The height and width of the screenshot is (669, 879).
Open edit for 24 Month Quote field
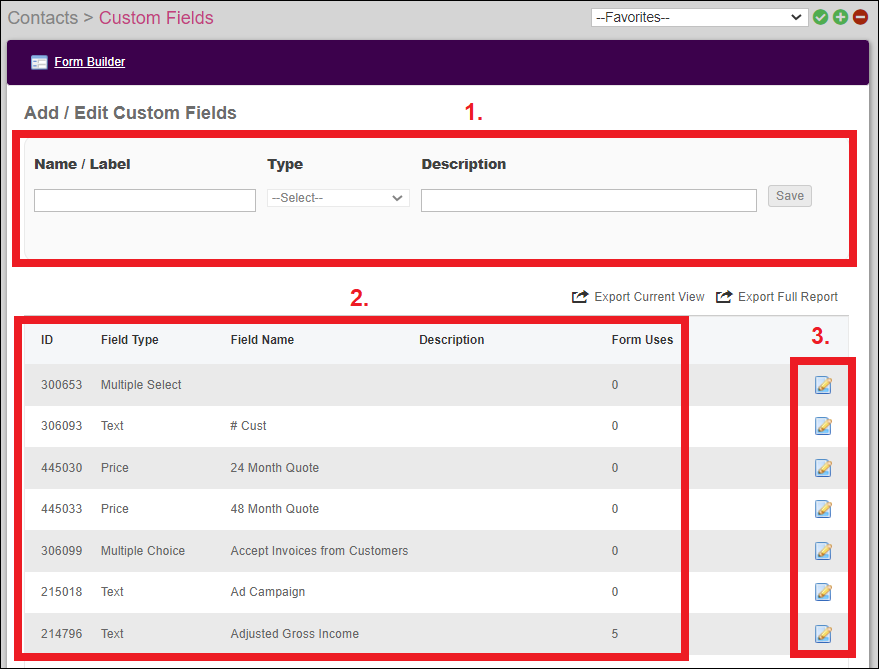coord(823,468)
